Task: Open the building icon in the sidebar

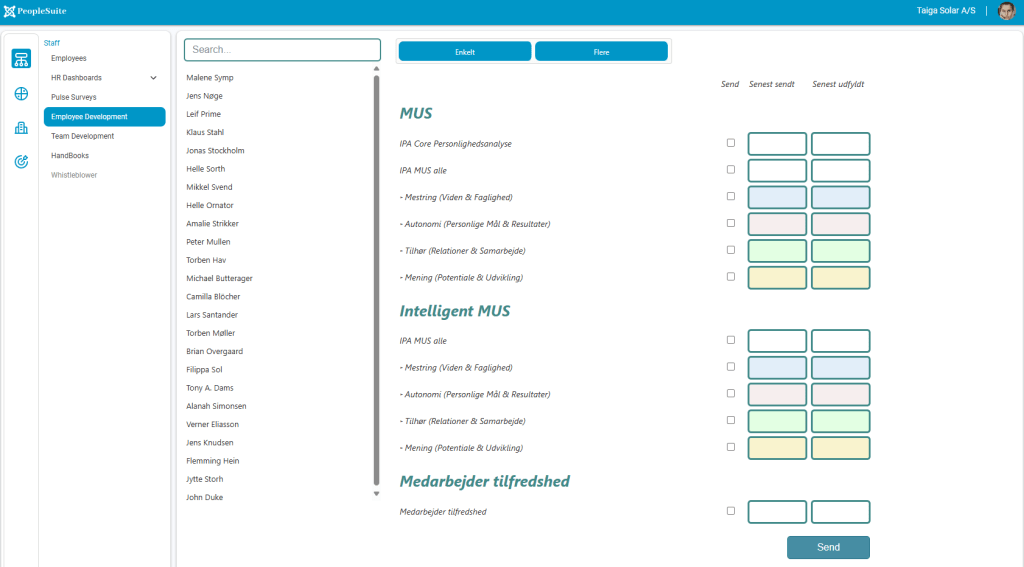Action: [21, 128]
